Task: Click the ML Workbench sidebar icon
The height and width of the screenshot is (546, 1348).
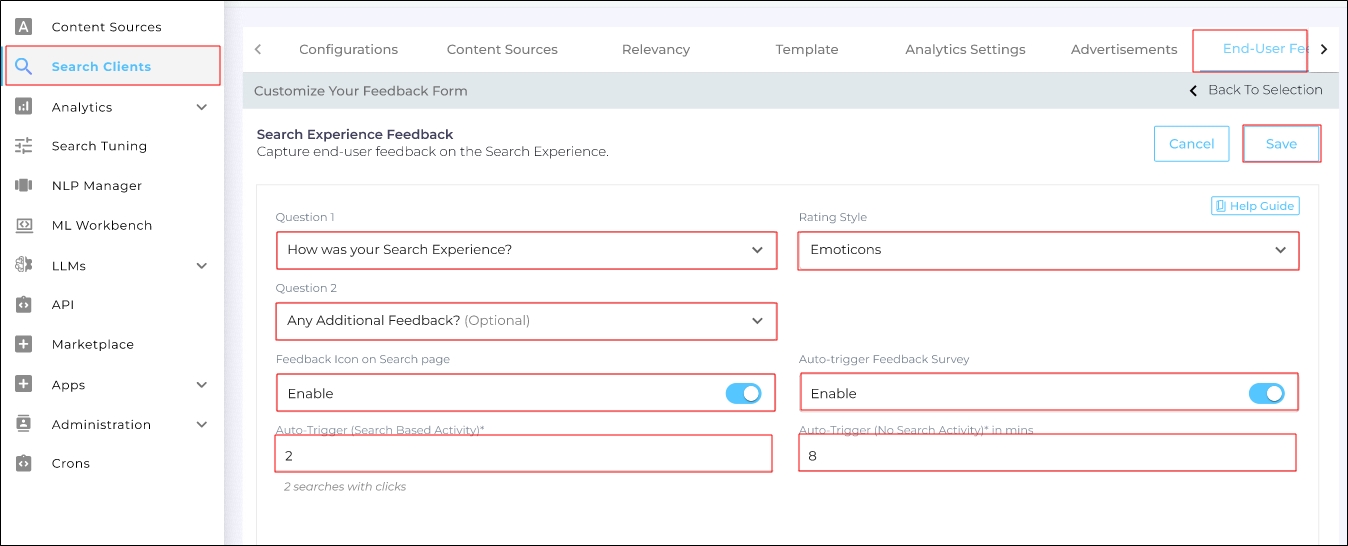Action: click(x=24, y=226)
